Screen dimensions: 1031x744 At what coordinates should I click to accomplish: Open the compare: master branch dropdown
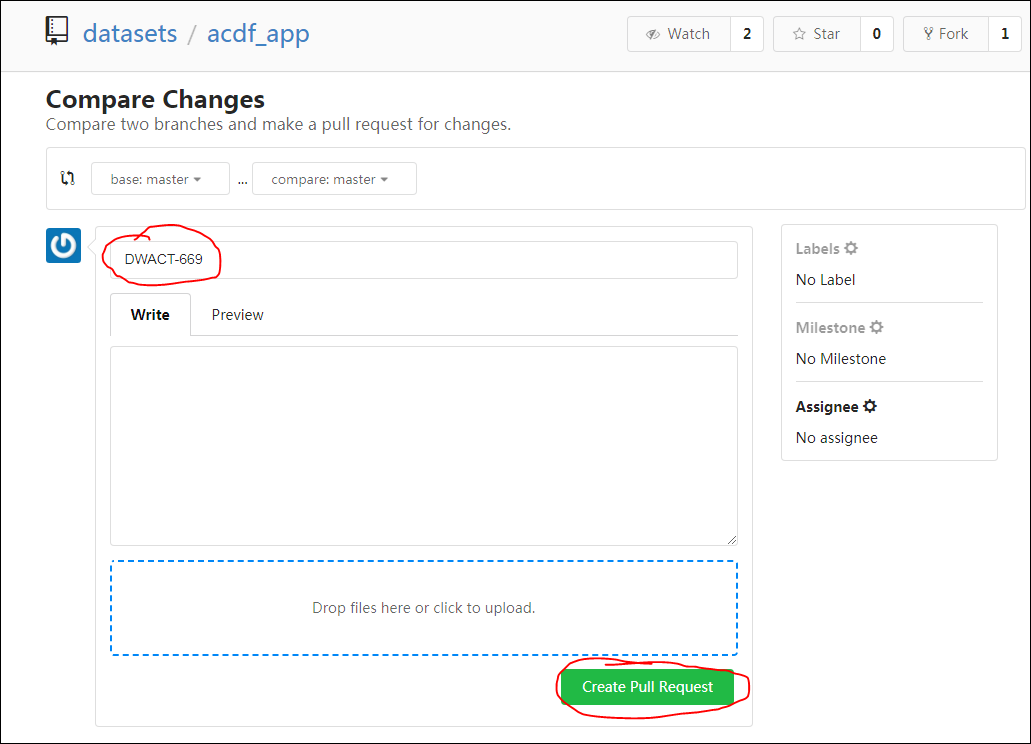[334, 179]
